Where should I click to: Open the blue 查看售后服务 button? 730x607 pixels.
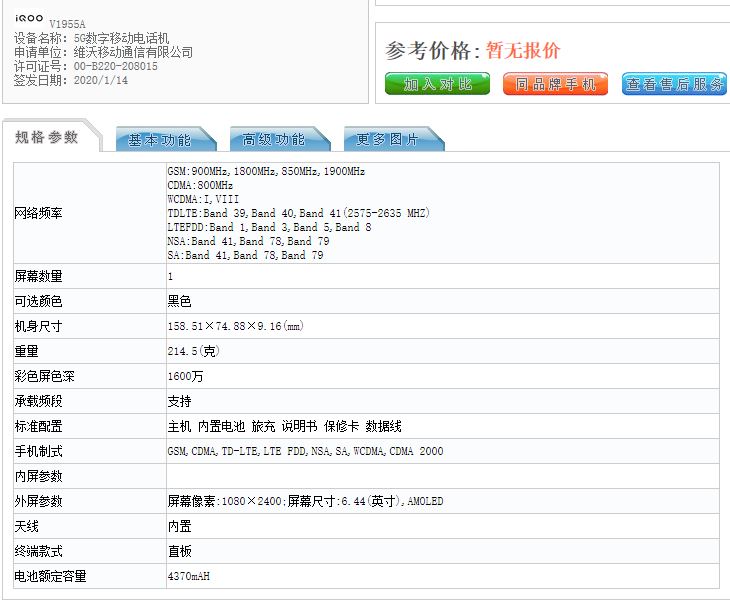[674, 84]
